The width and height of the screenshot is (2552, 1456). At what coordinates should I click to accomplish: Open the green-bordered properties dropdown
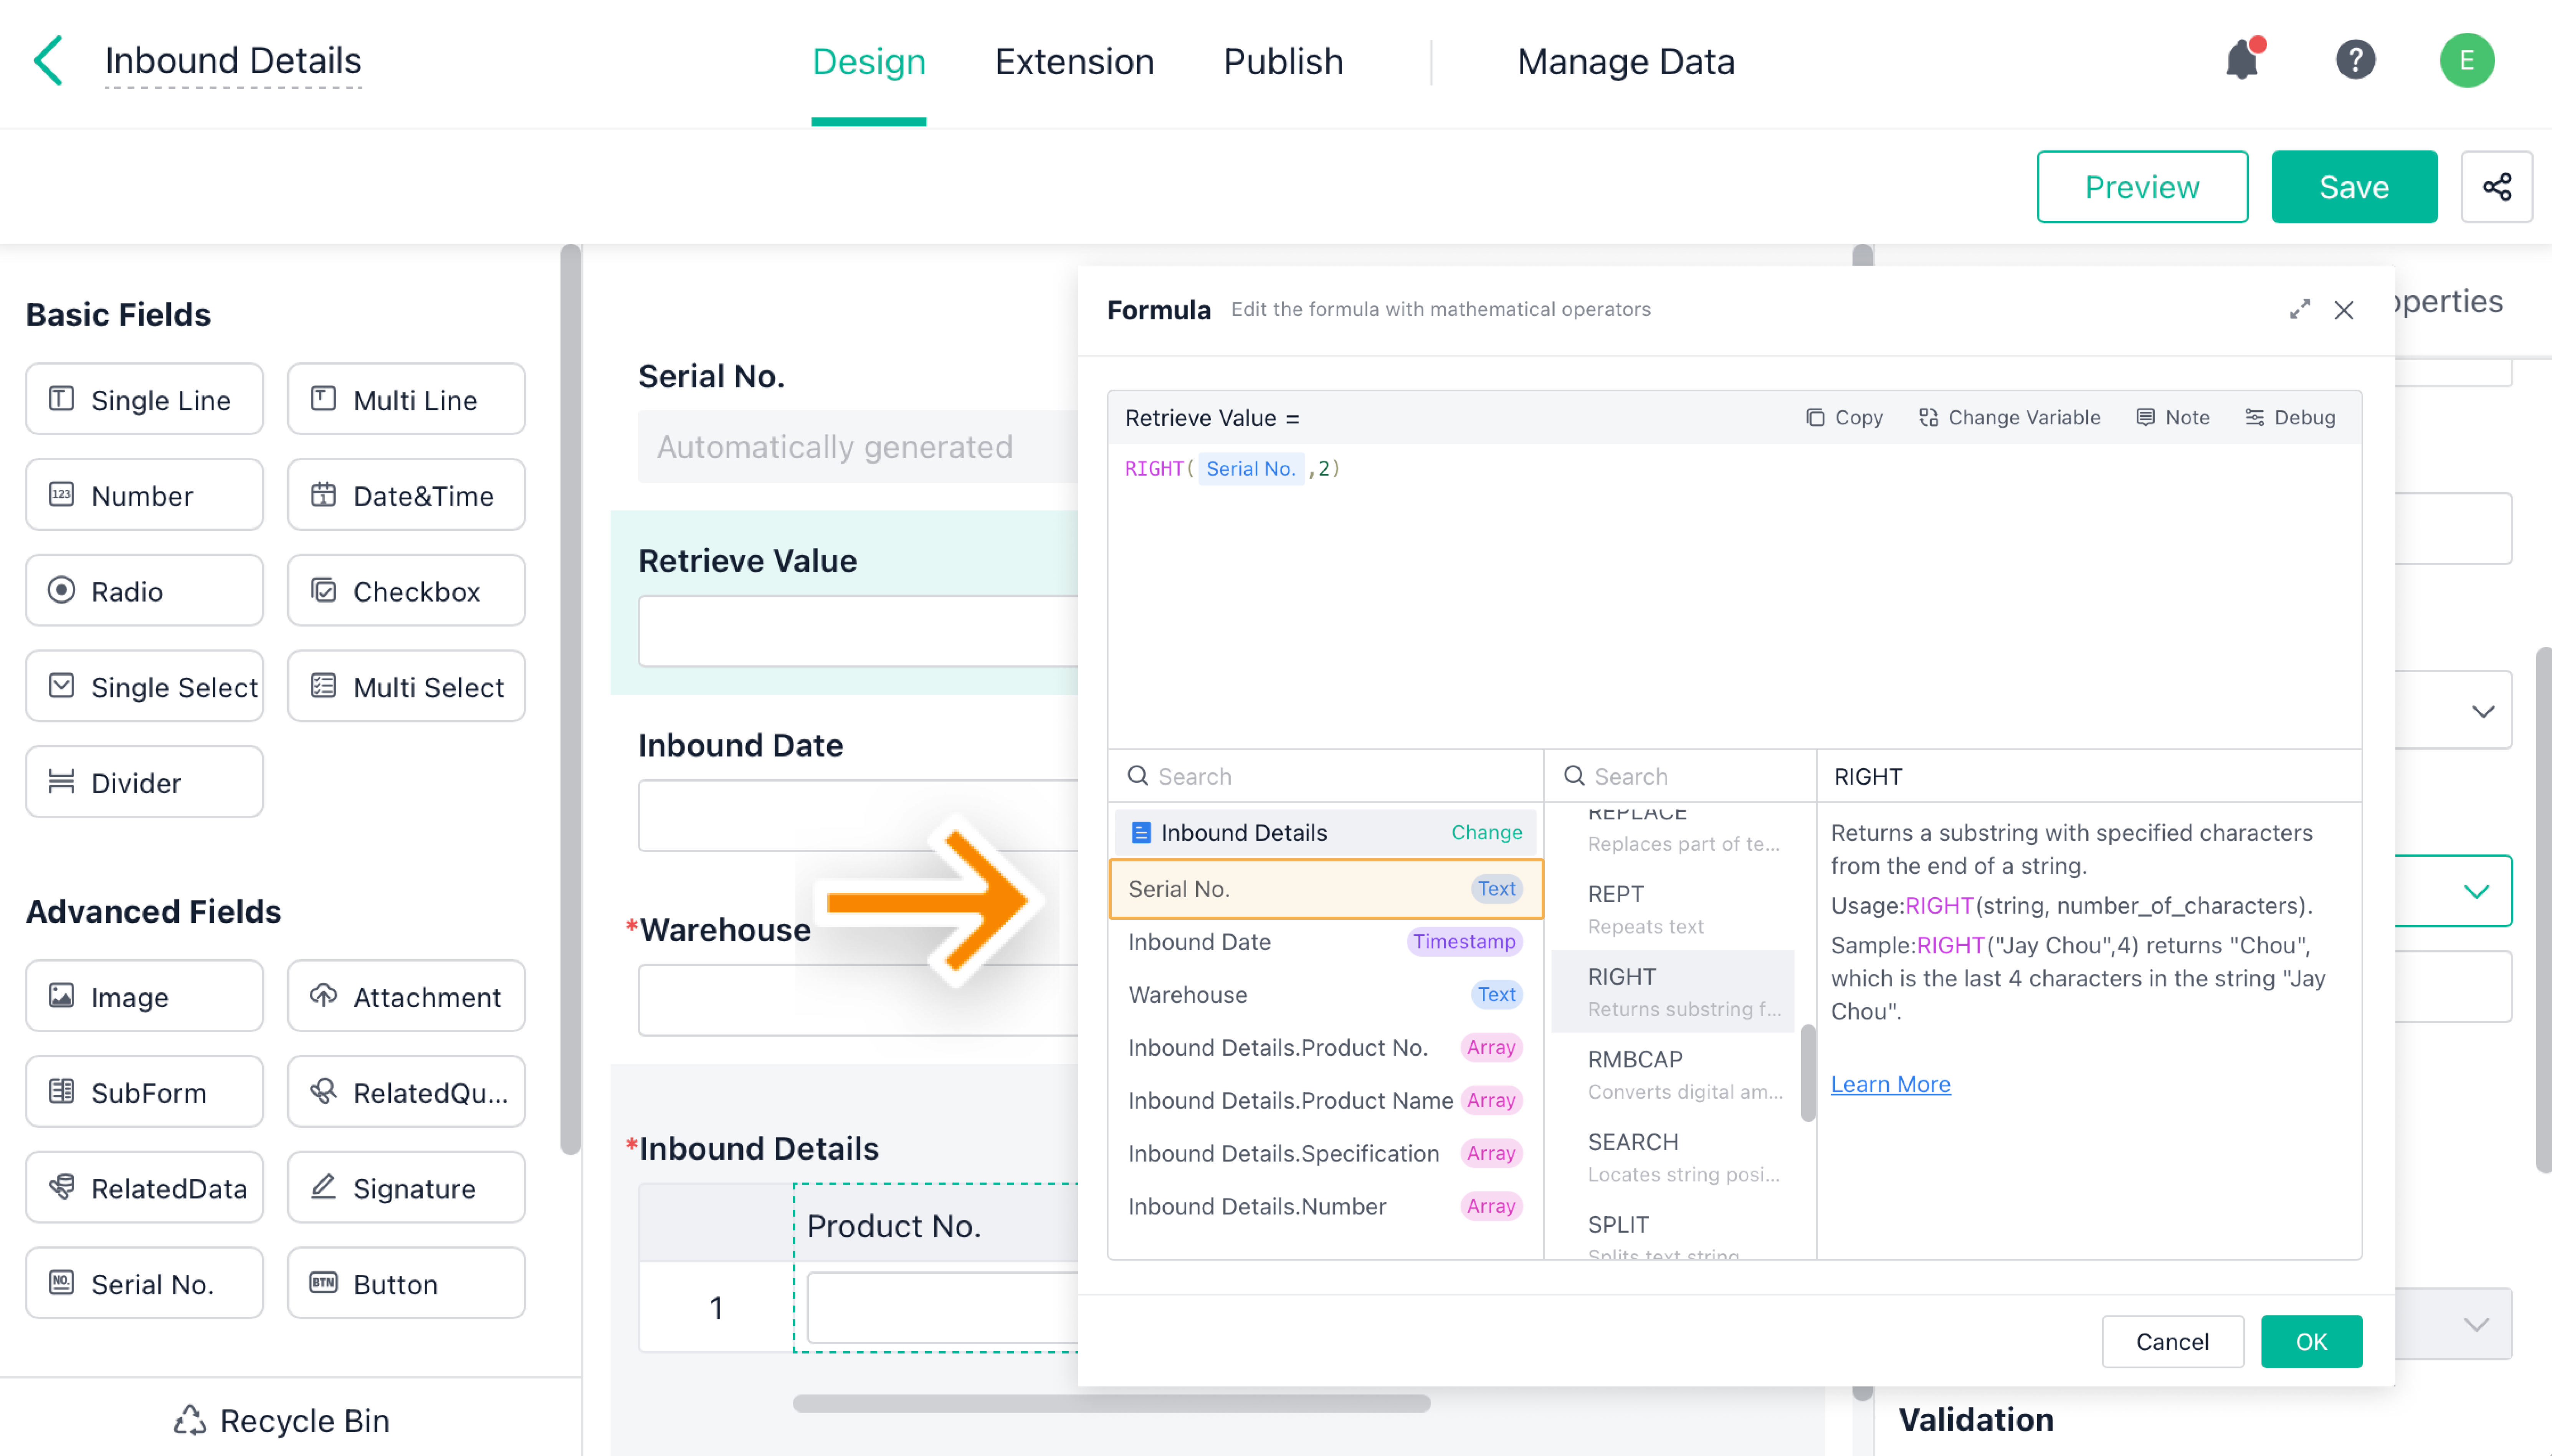coord(2454,891)
